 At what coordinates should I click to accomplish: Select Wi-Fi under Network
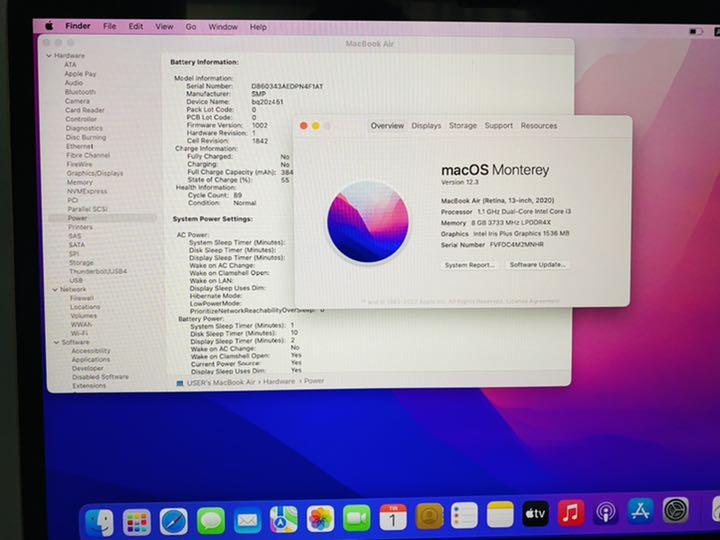tap(79, 333)
